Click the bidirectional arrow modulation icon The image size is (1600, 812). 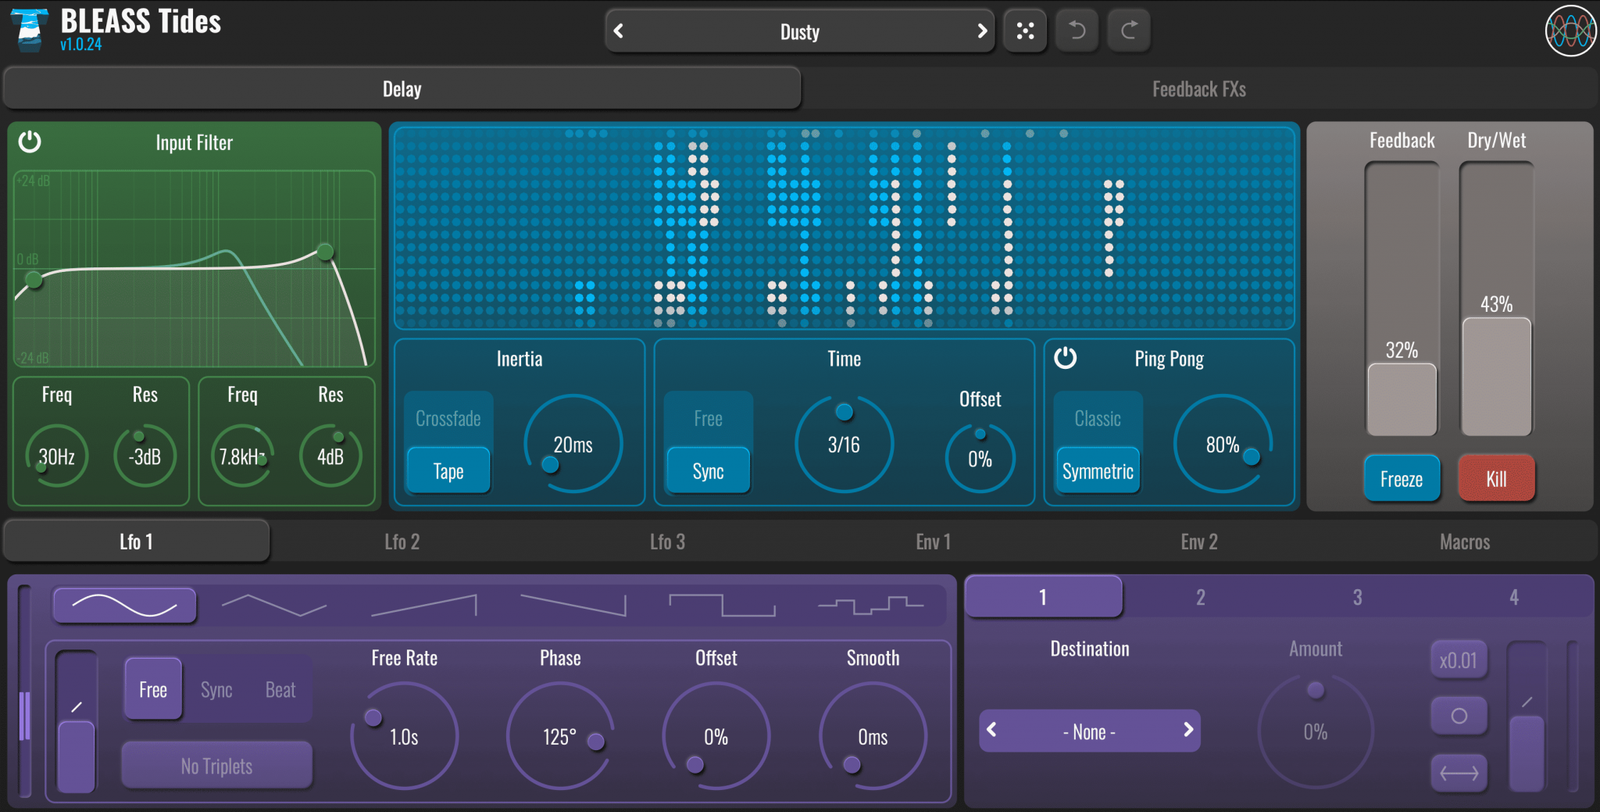click(1459, 773)
